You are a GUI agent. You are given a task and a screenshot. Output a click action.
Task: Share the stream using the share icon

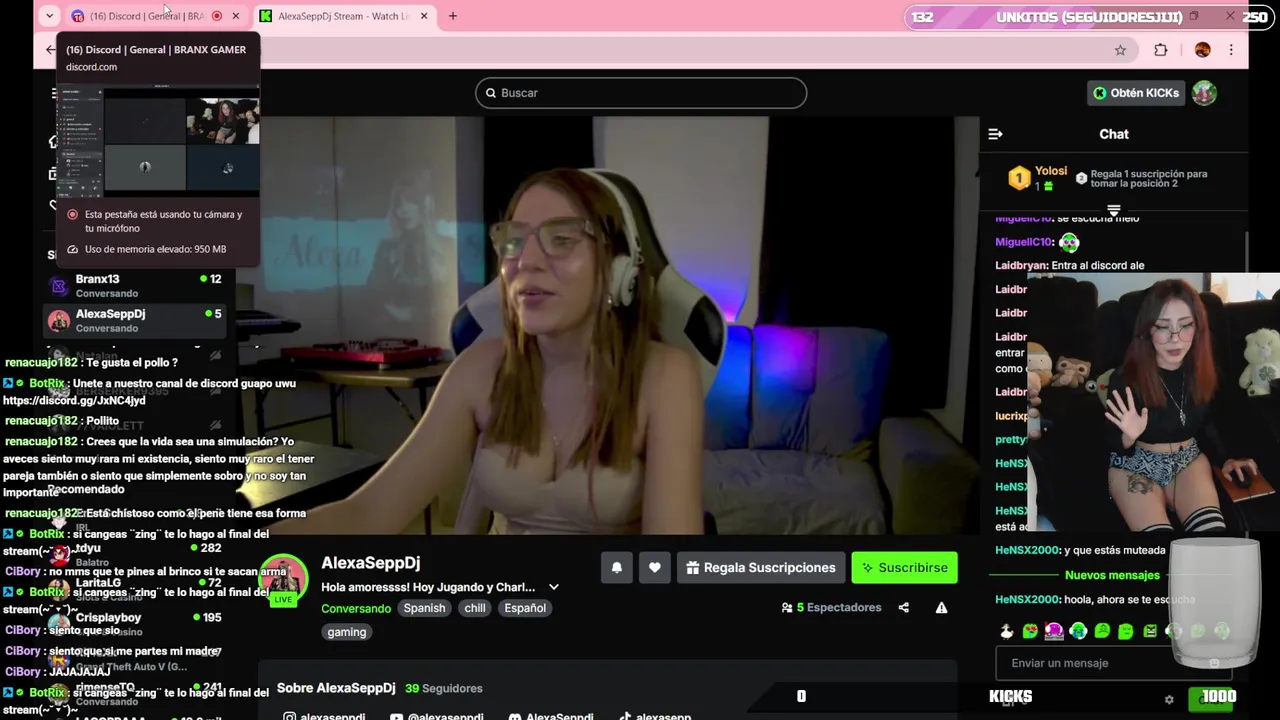coord(904,607)
